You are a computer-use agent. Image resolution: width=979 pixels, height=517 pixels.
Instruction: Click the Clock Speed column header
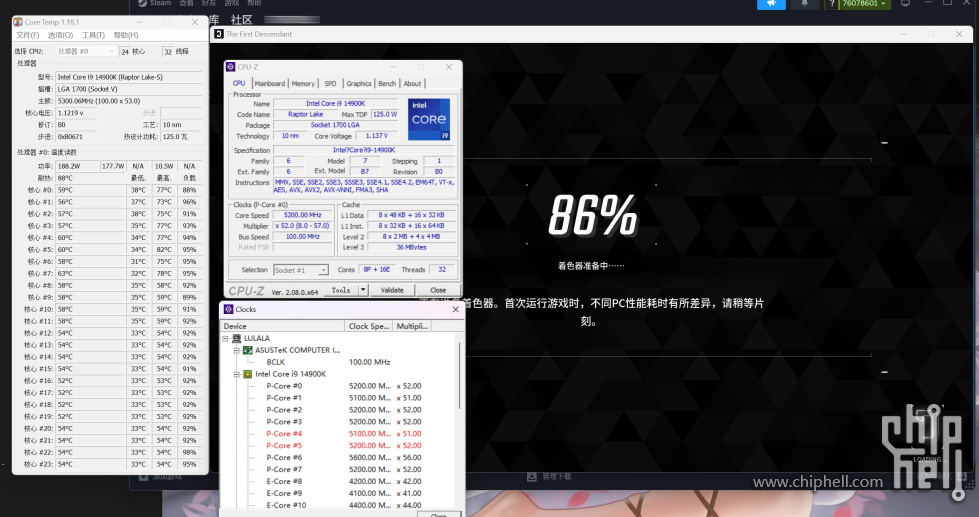click(x=369, y=326)
